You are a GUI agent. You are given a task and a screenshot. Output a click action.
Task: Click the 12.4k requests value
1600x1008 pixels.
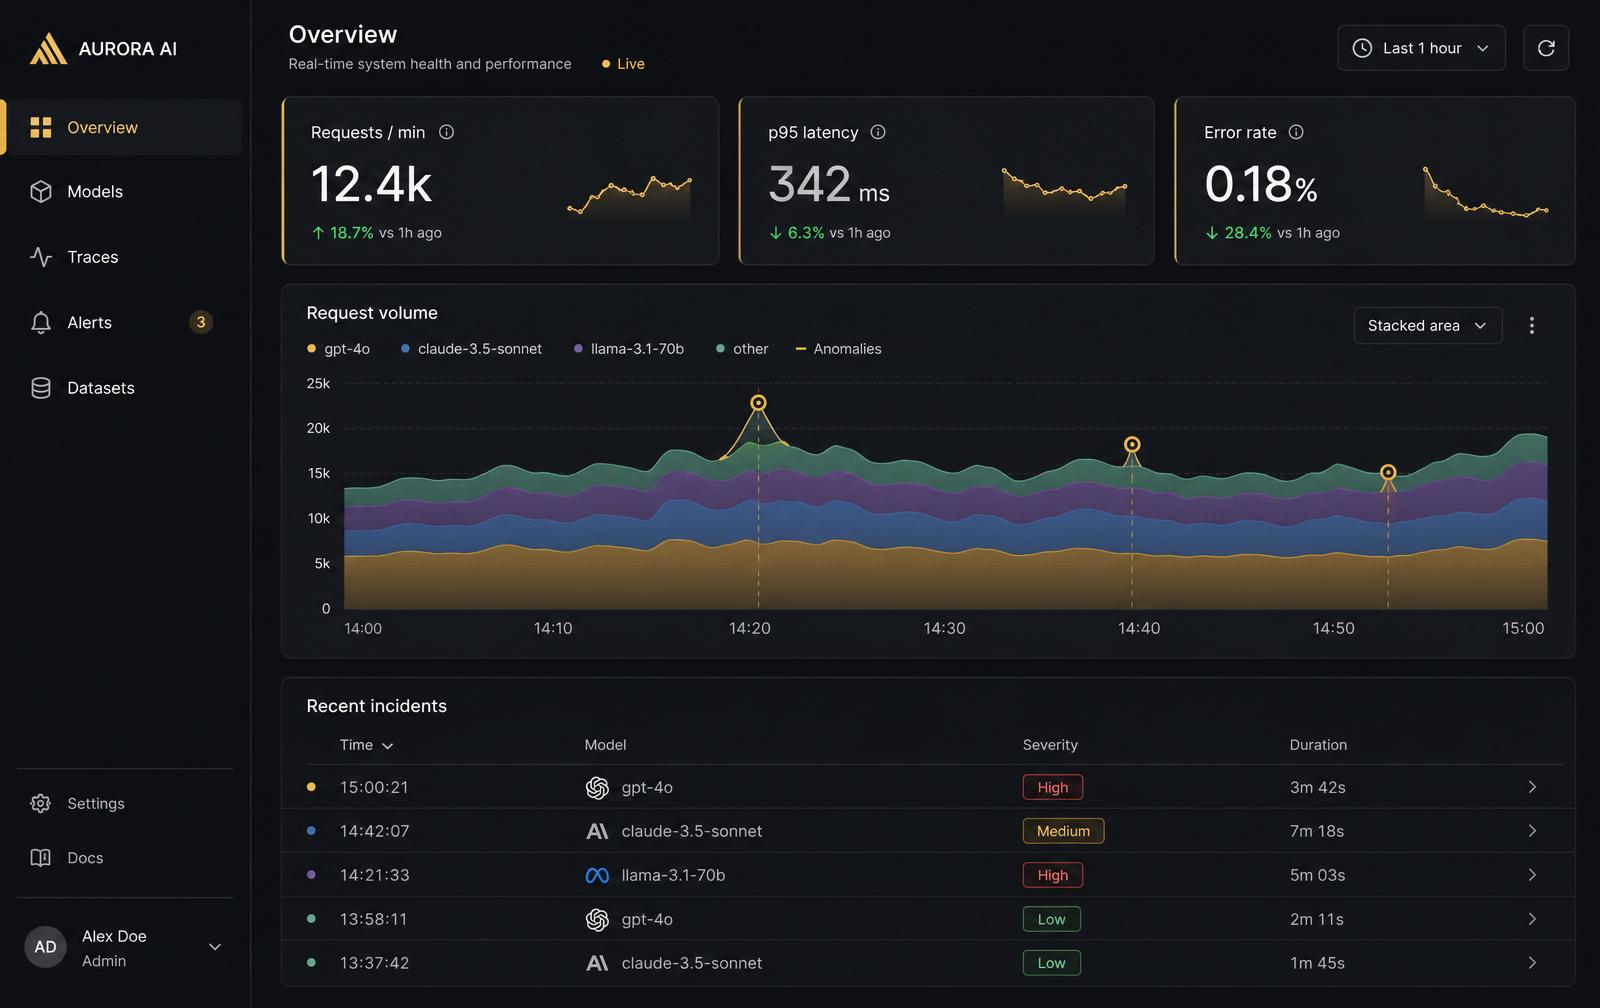click(371, 185)
